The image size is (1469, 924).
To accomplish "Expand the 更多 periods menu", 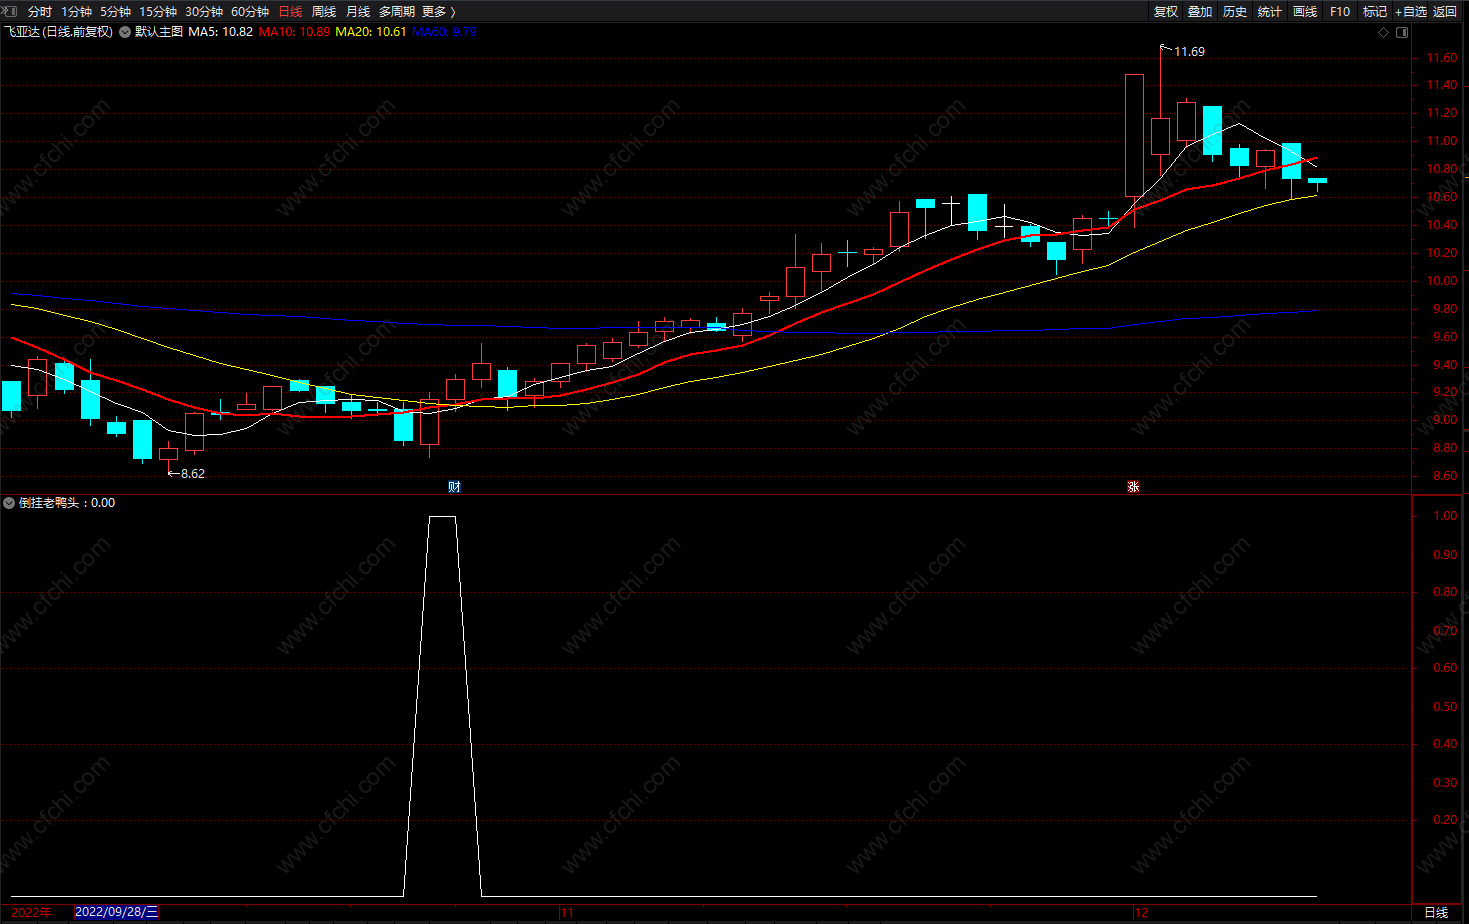I will click(439, 12).
